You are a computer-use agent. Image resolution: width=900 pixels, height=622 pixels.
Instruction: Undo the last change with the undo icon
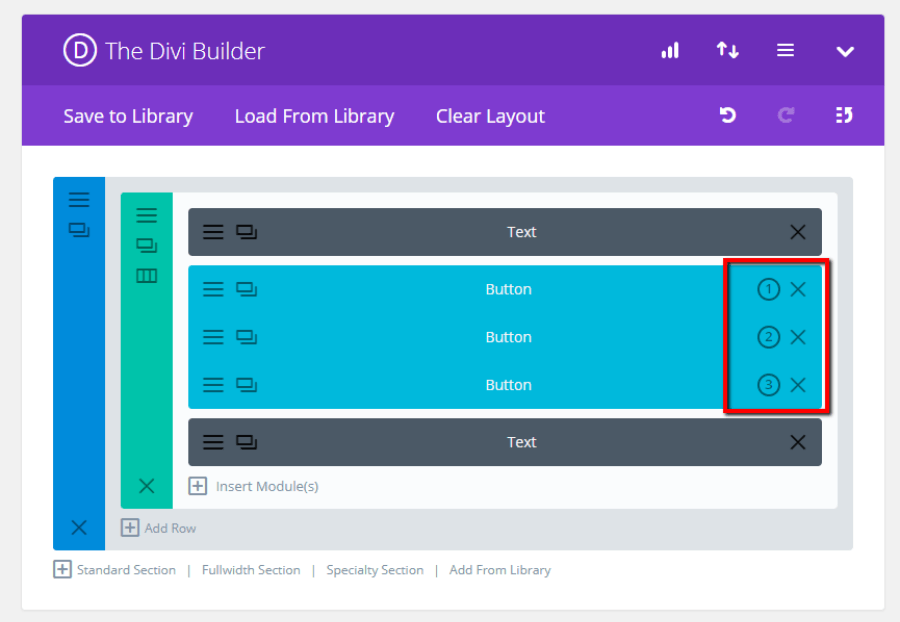pos(727,115)
